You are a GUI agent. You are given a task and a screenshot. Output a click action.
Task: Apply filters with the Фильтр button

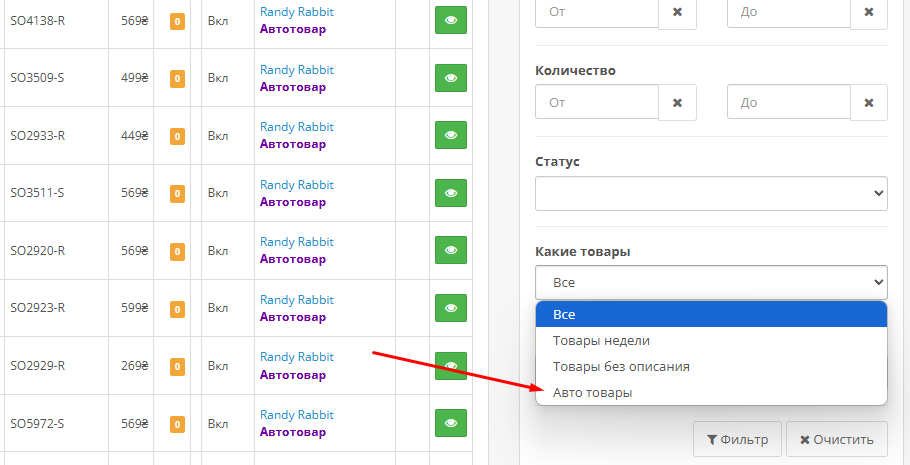tap(737, 439)
